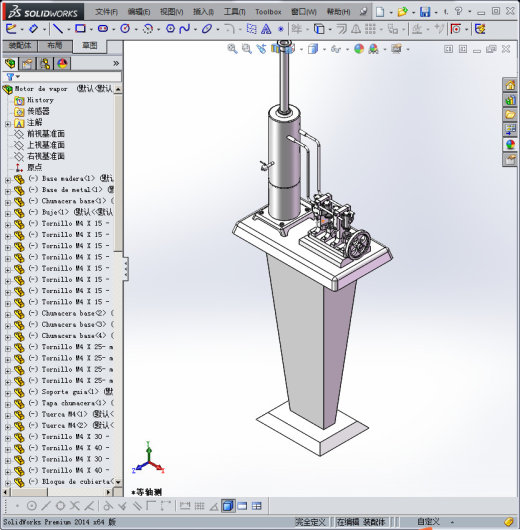The height and width of the screenshot is (530, 520).
Task: Open the Appearances tab in right task pane
Action: 510,144
